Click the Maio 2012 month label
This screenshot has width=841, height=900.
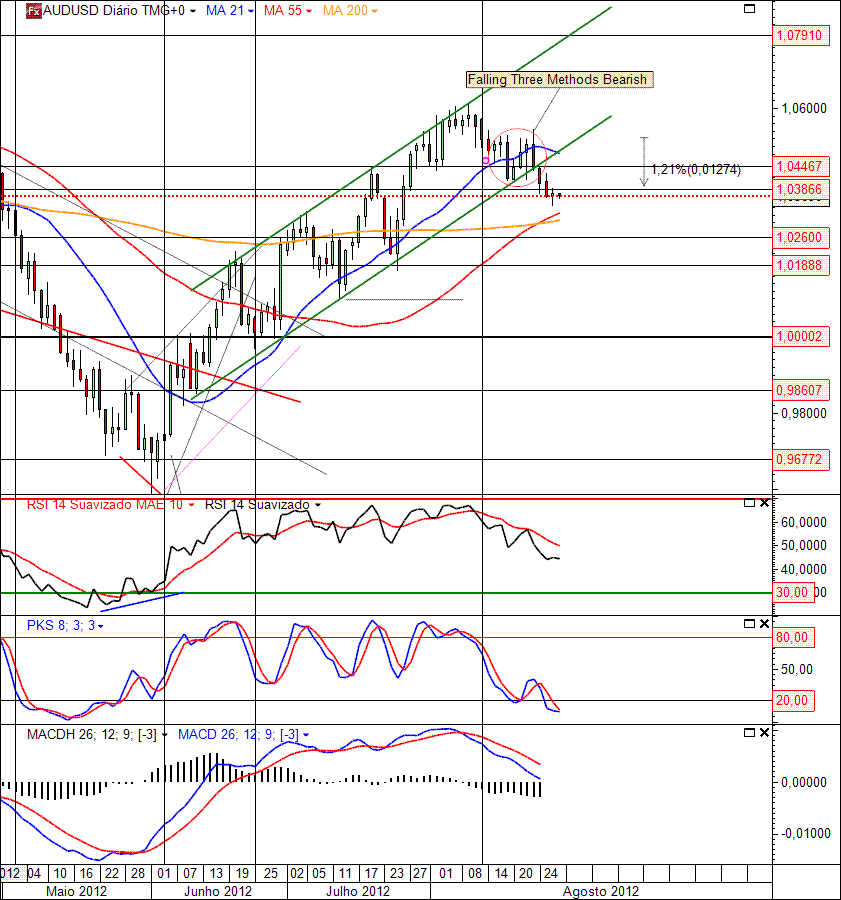(76, 891)
